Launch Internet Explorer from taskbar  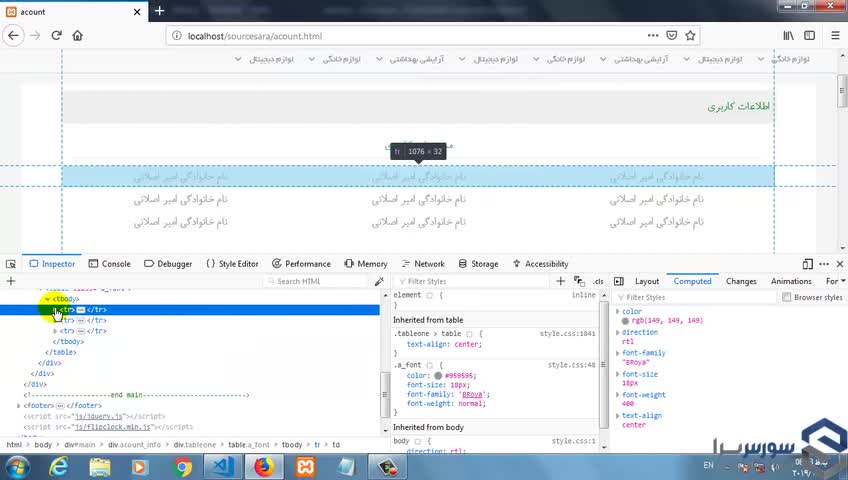click(58, 466)
